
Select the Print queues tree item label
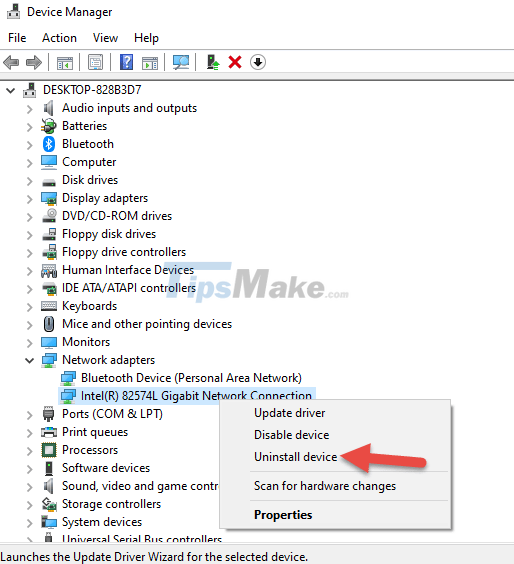[x=95, y=432]
